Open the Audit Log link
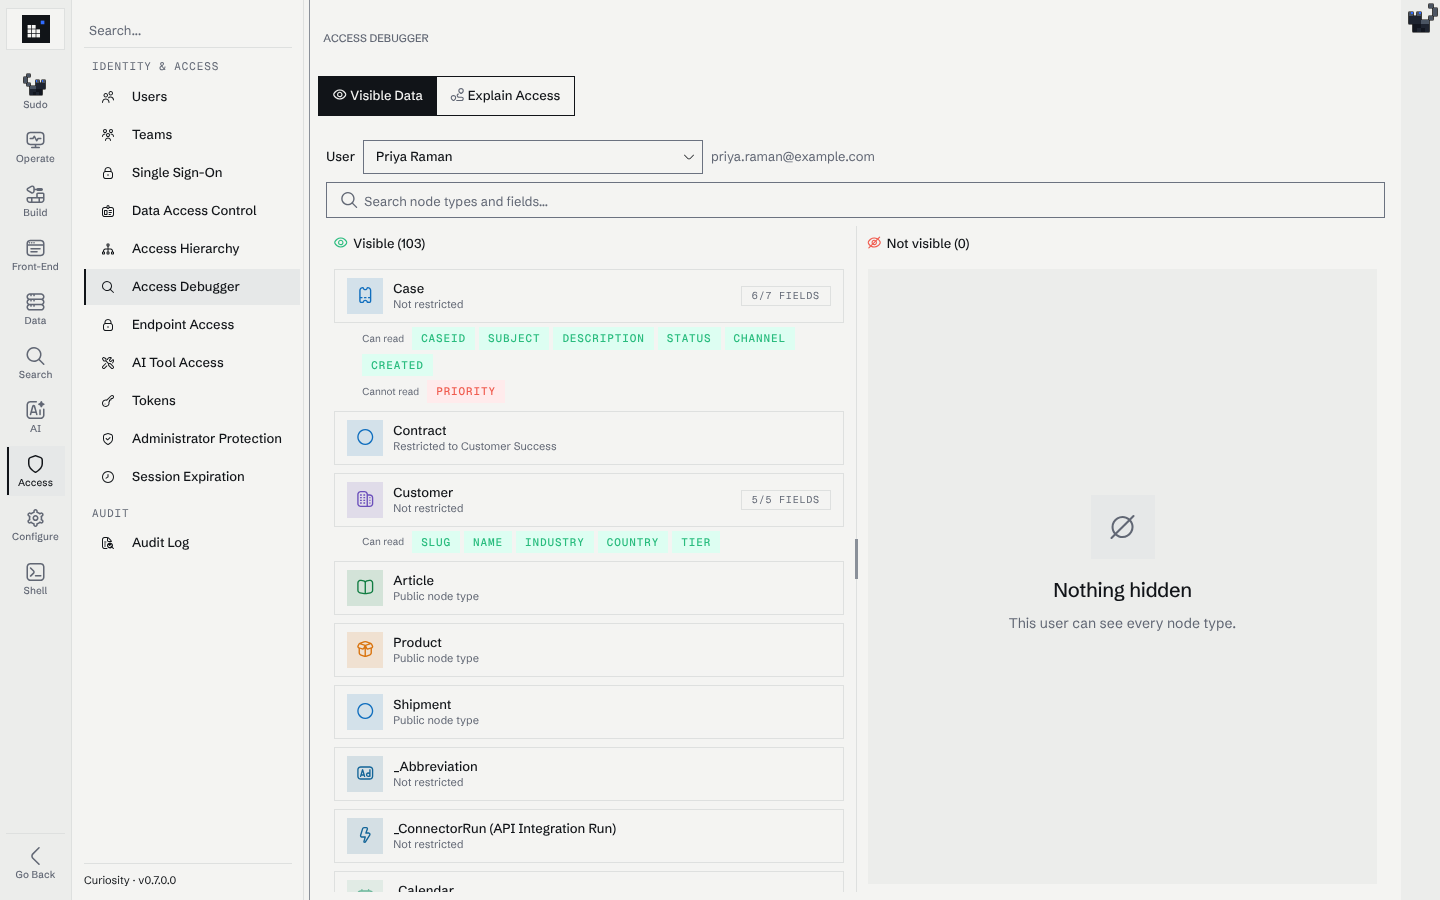 [192, 543]
